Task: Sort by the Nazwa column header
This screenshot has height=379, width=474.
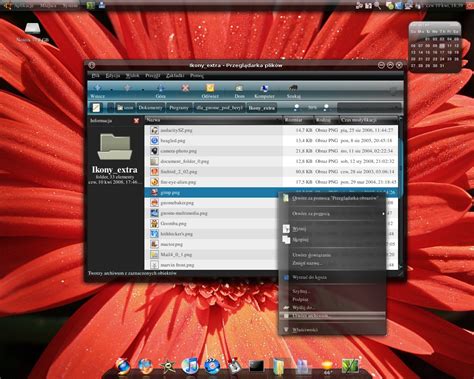Action: click(x=214, y=120)
